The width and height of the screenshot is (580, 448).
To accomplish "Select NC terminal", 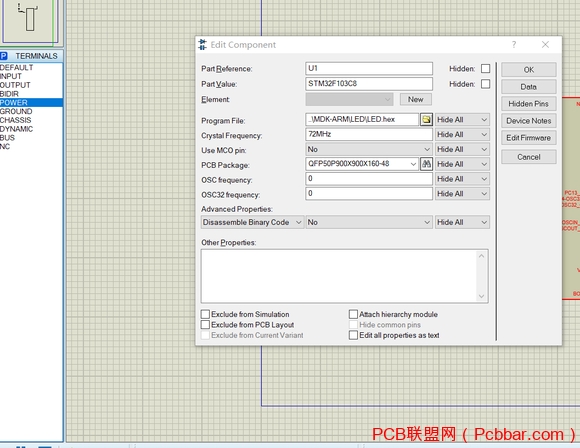I will coord(31,146).
